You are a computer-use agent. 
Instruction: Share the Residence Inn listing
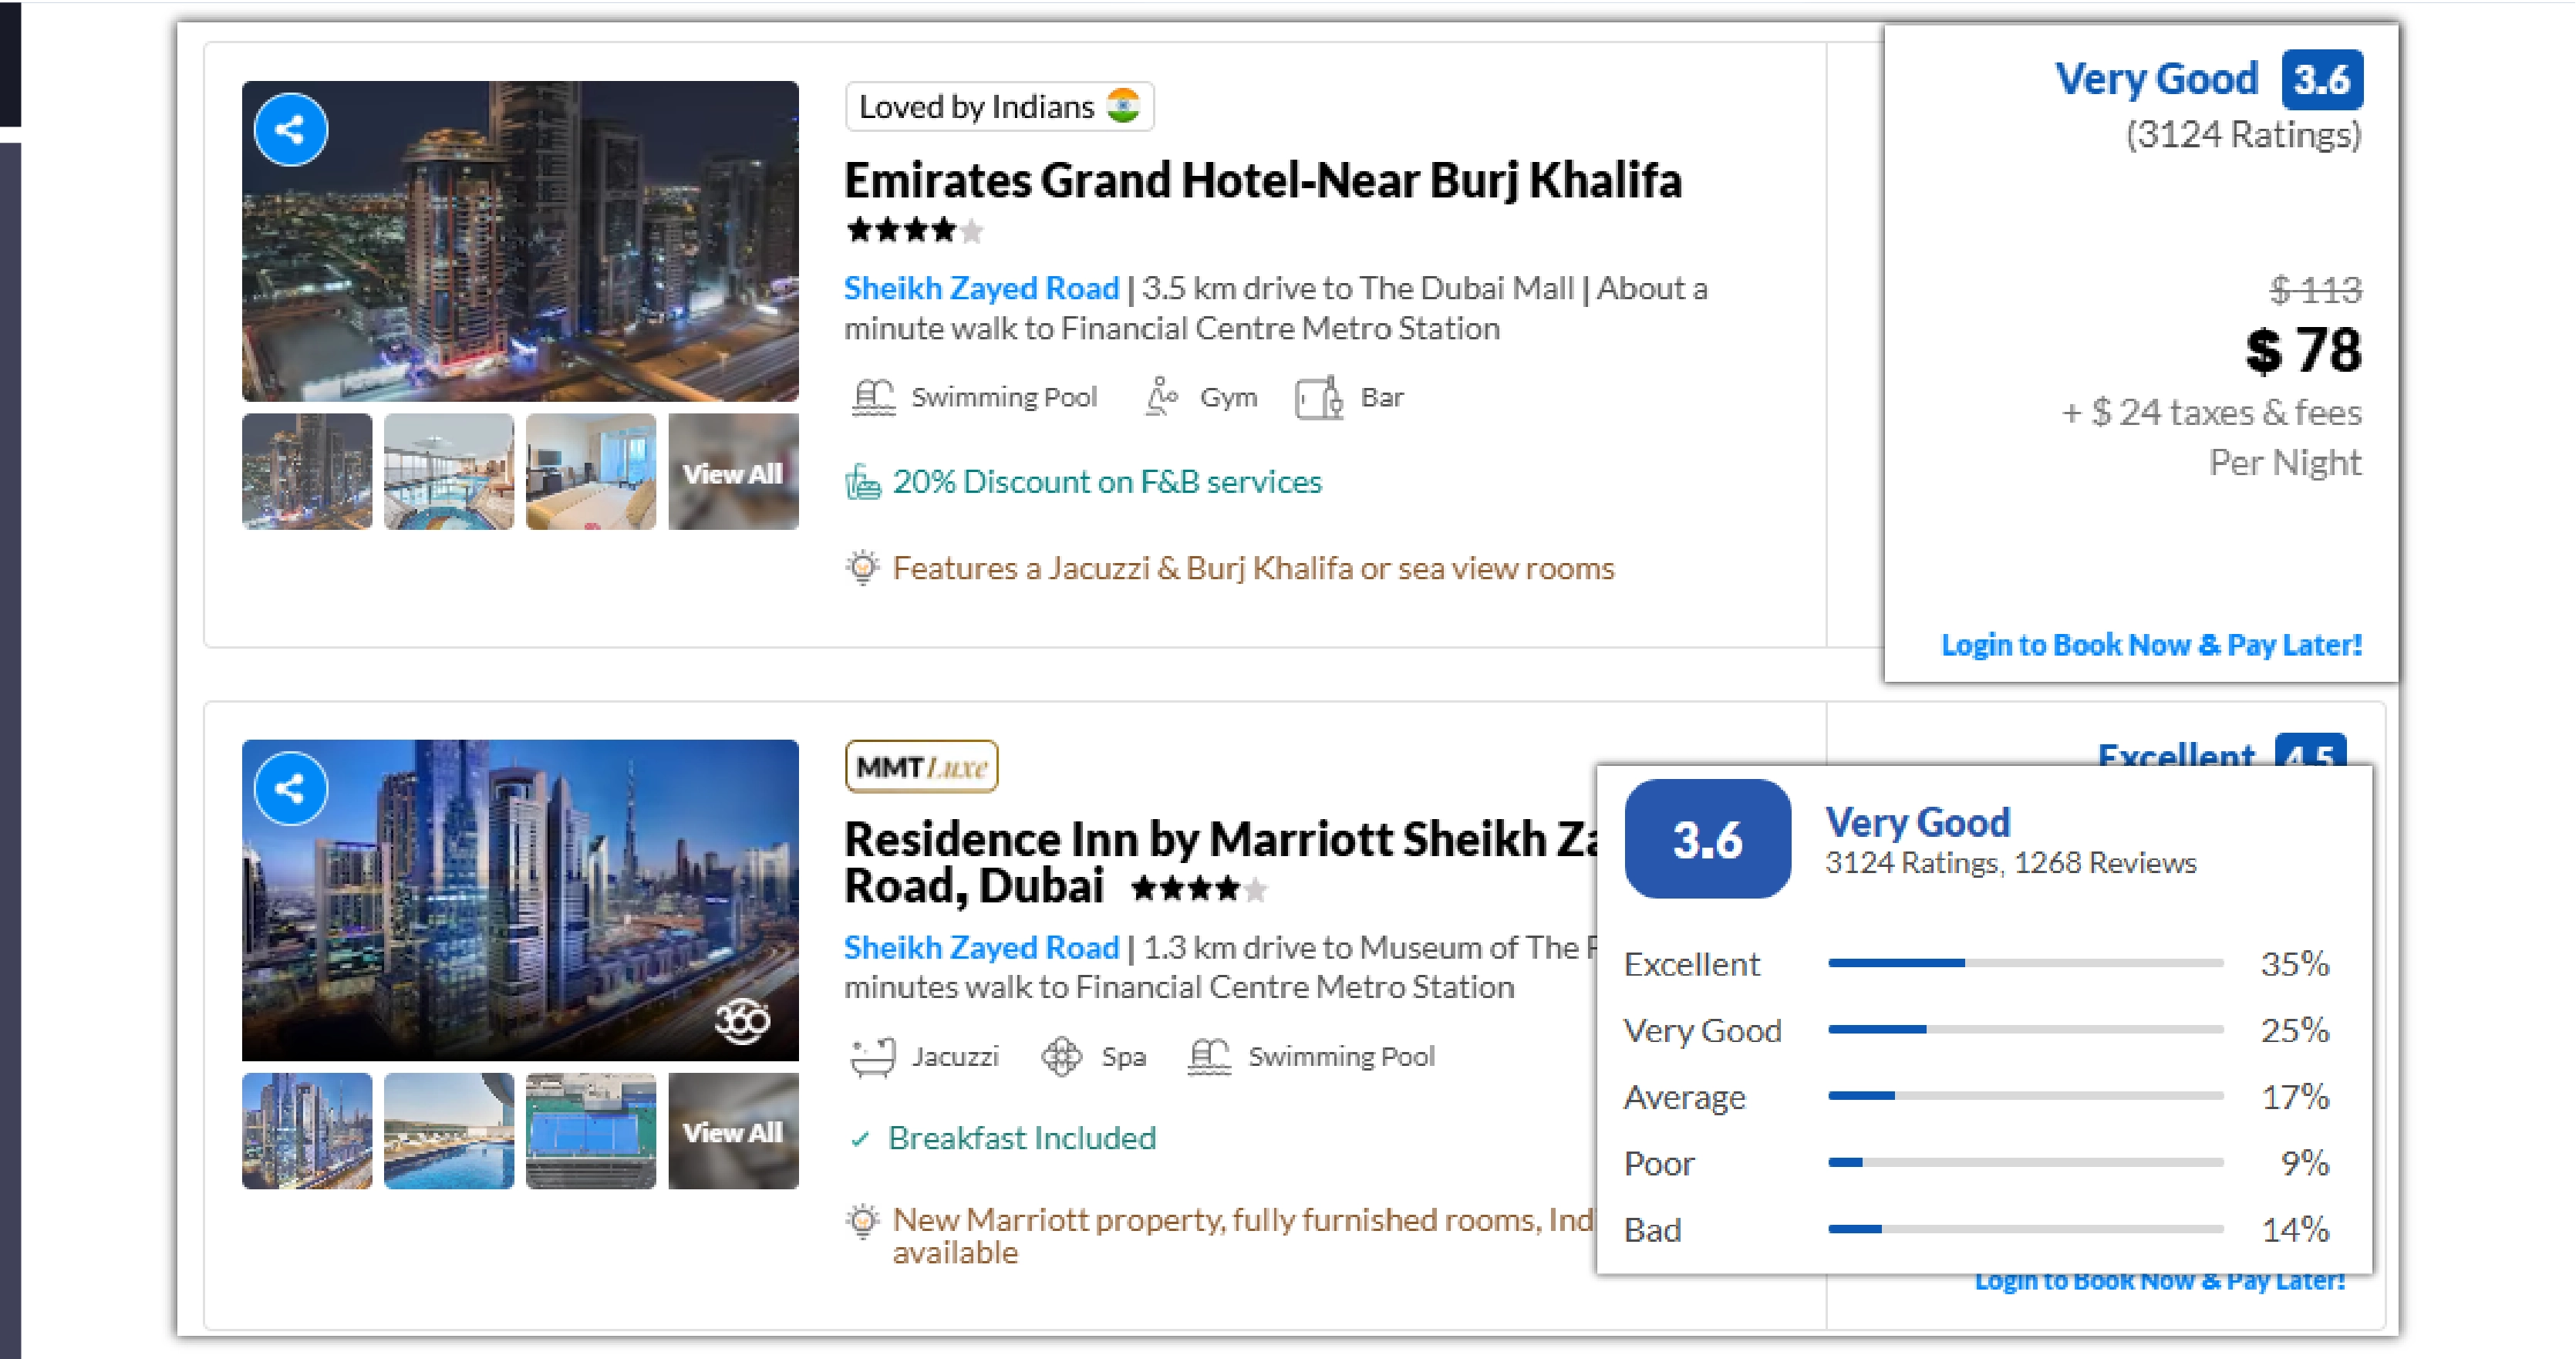289,788
